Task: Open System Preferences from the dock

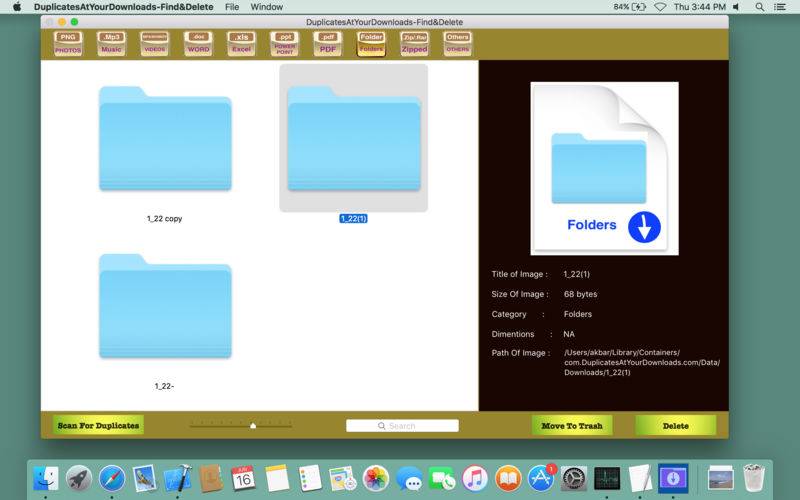Action: [x=574, y=479]
